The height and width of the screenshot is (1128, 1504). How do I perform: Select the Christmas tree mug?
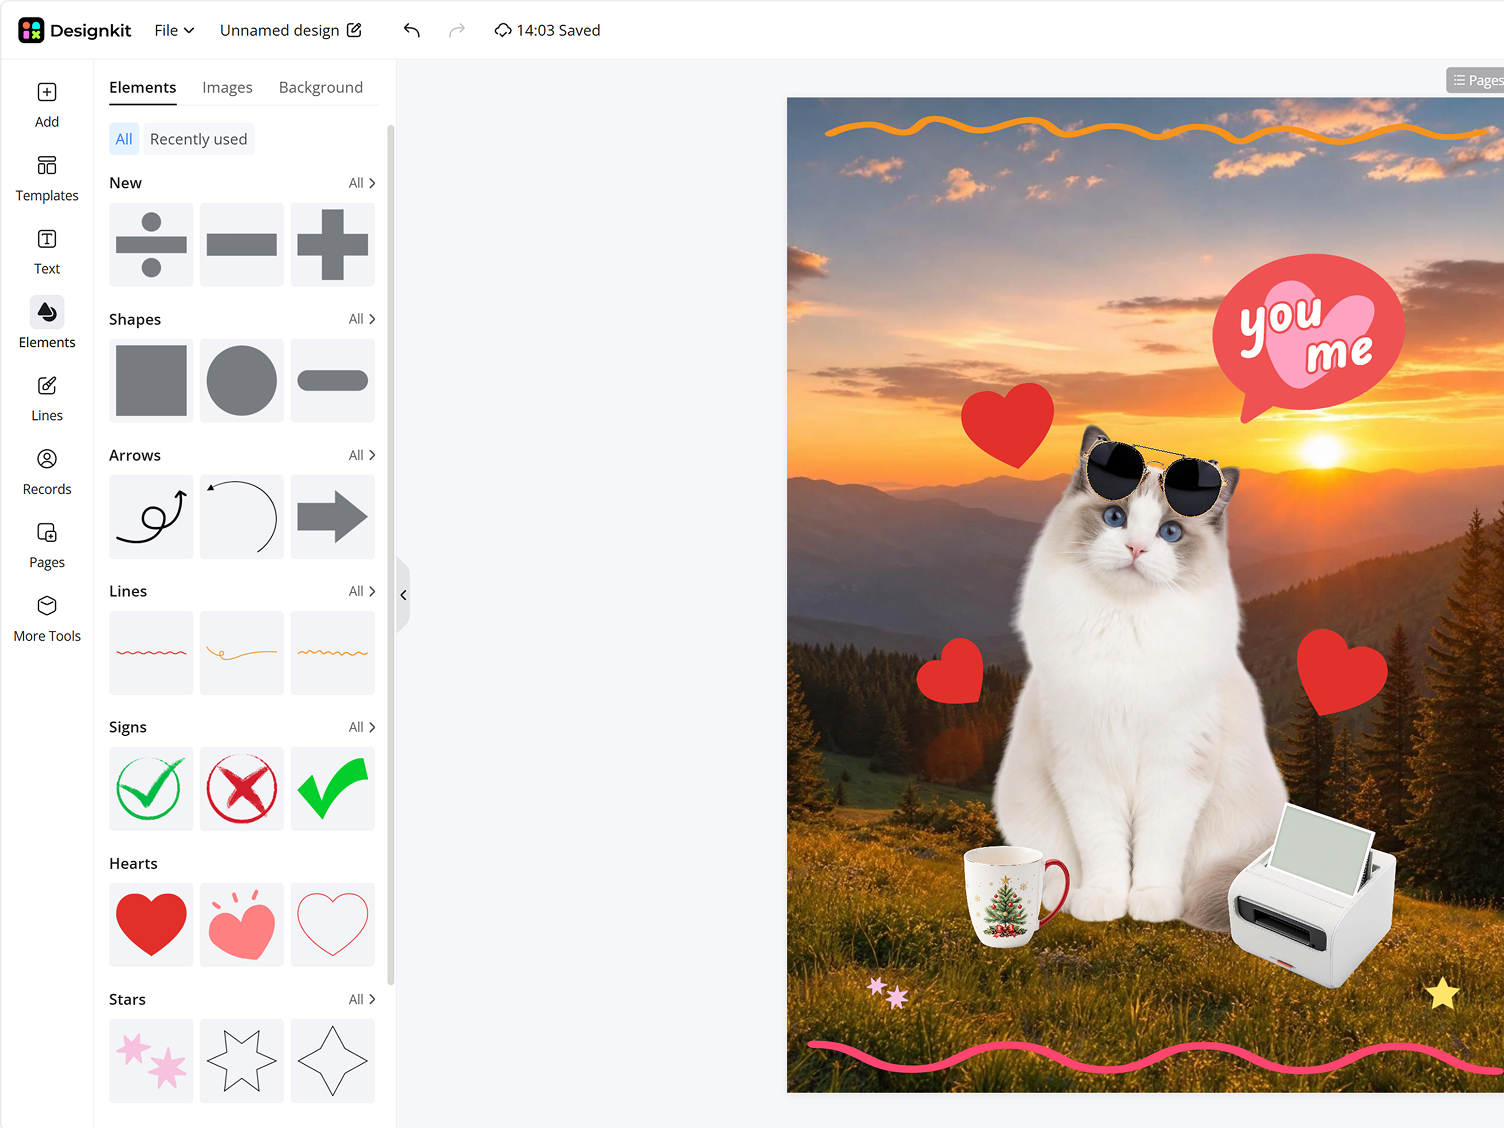tap(1015, 897)
